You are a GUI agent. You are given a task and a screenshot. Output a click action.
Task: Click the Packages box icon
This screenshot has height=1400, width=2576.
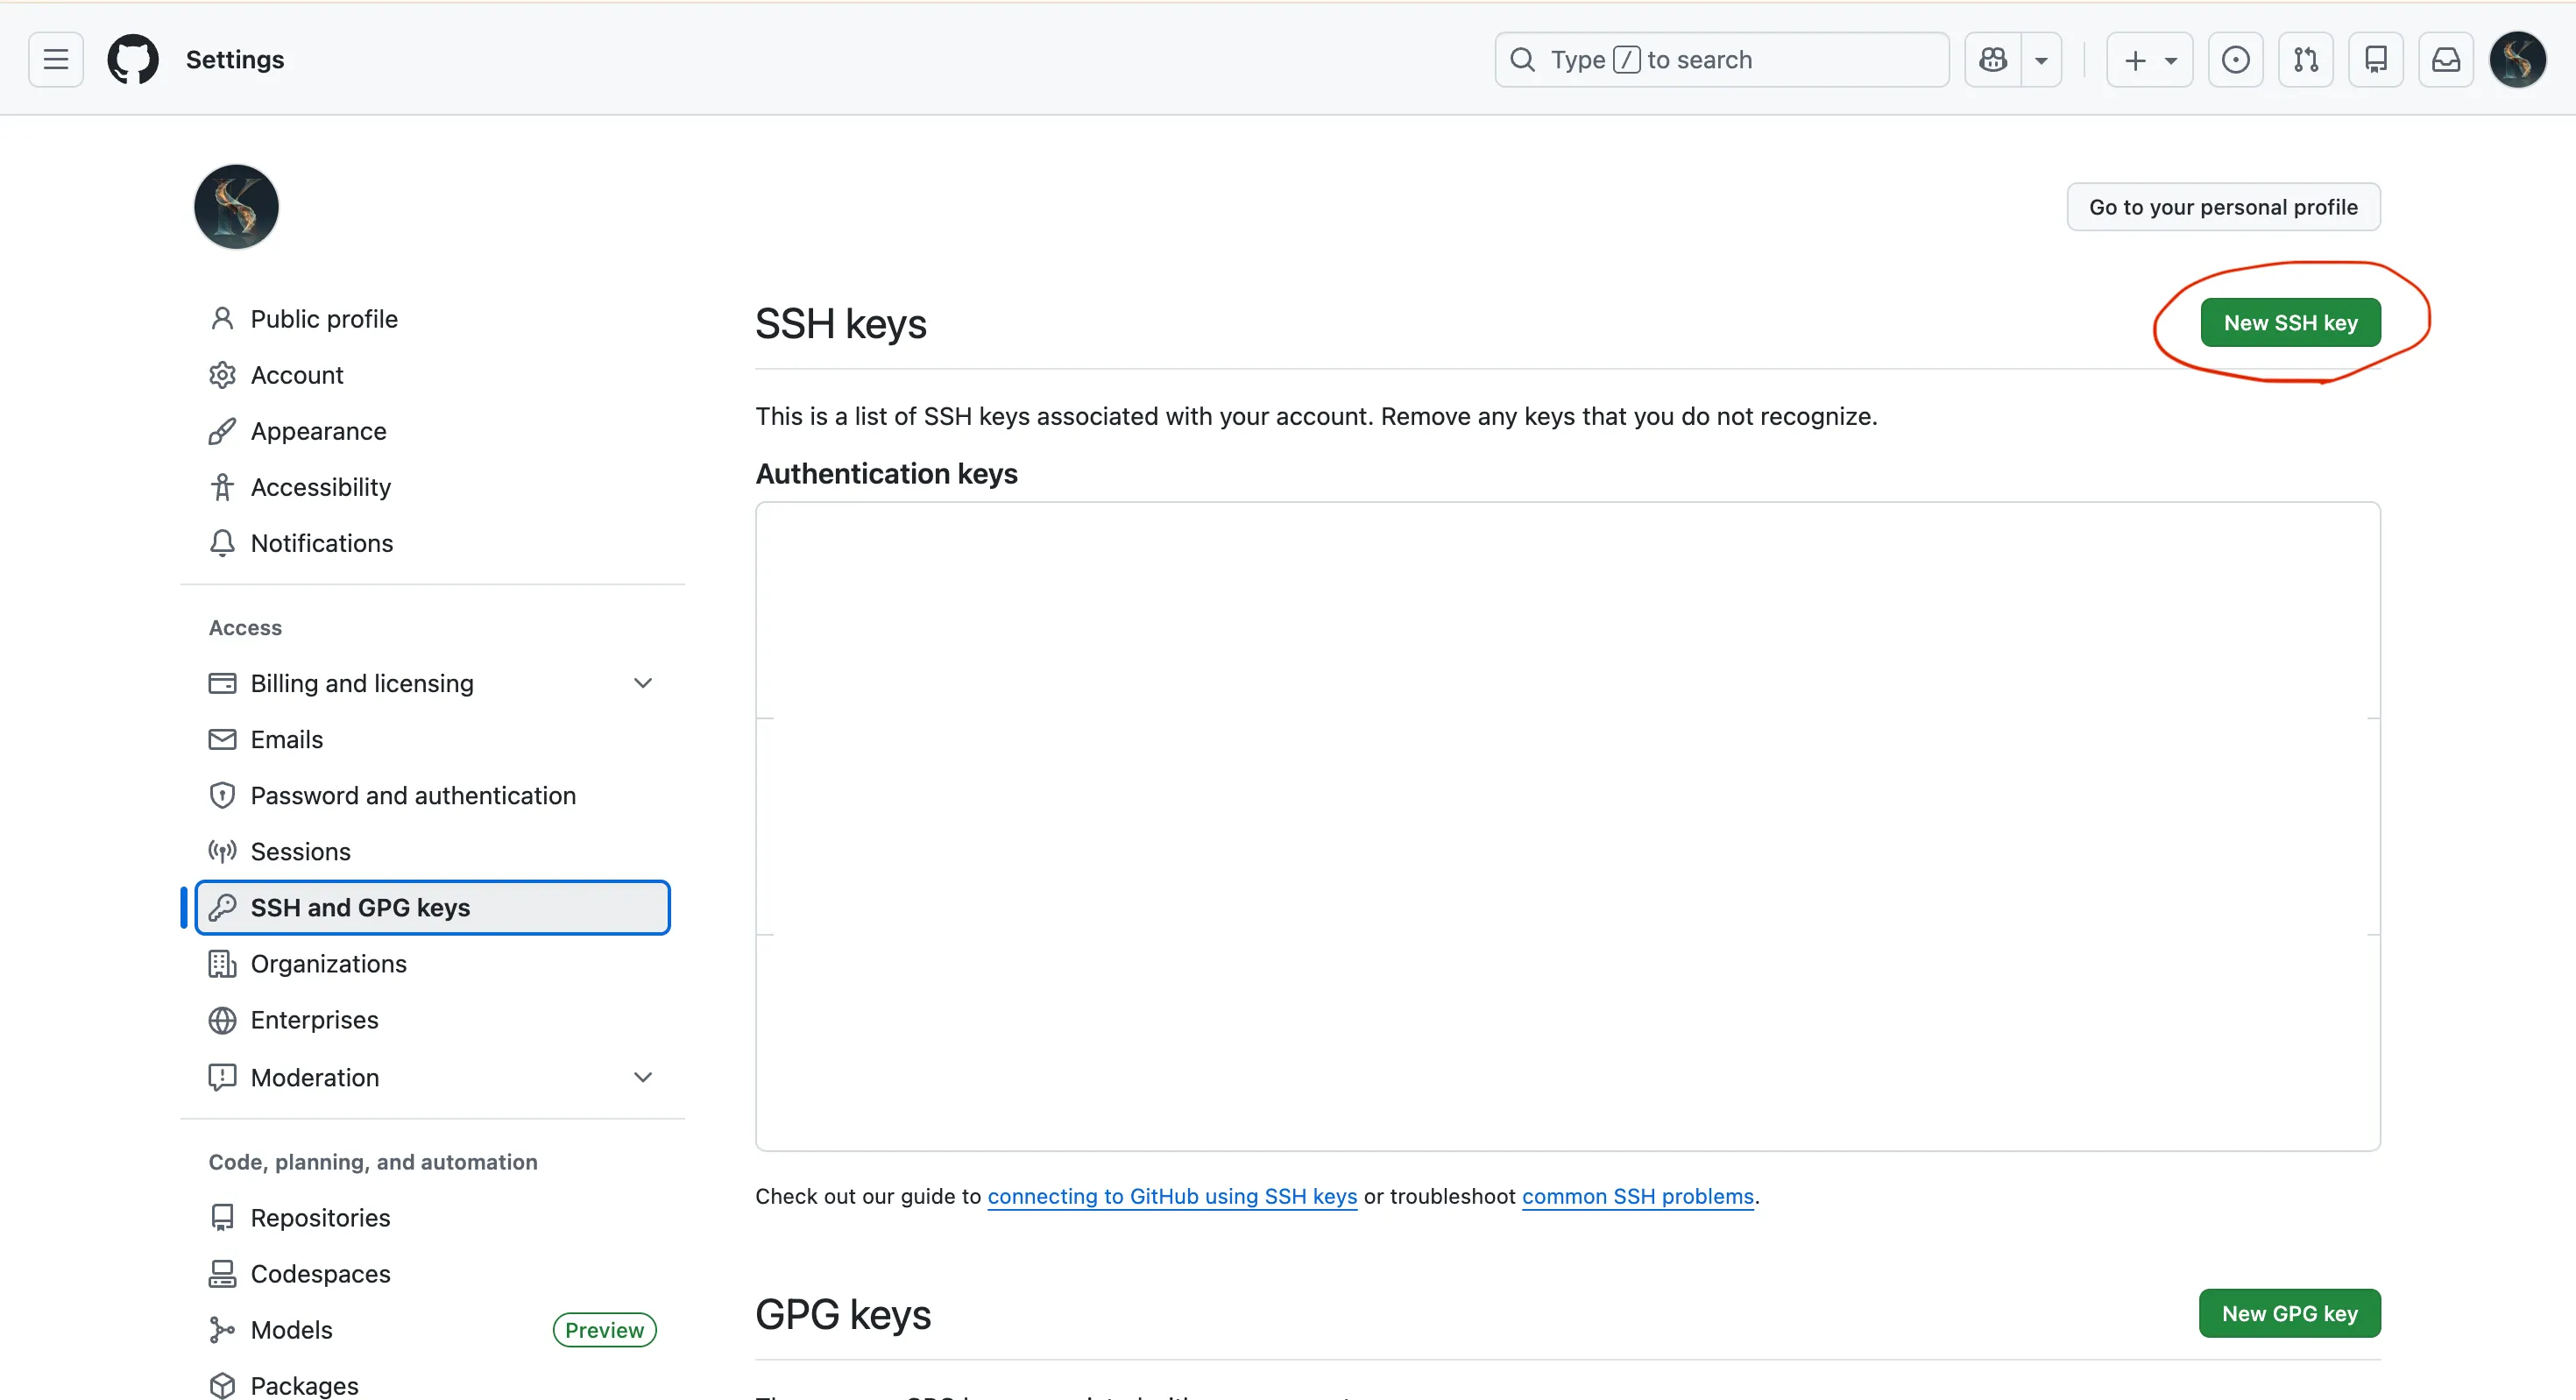click(x=222, y=1386)
